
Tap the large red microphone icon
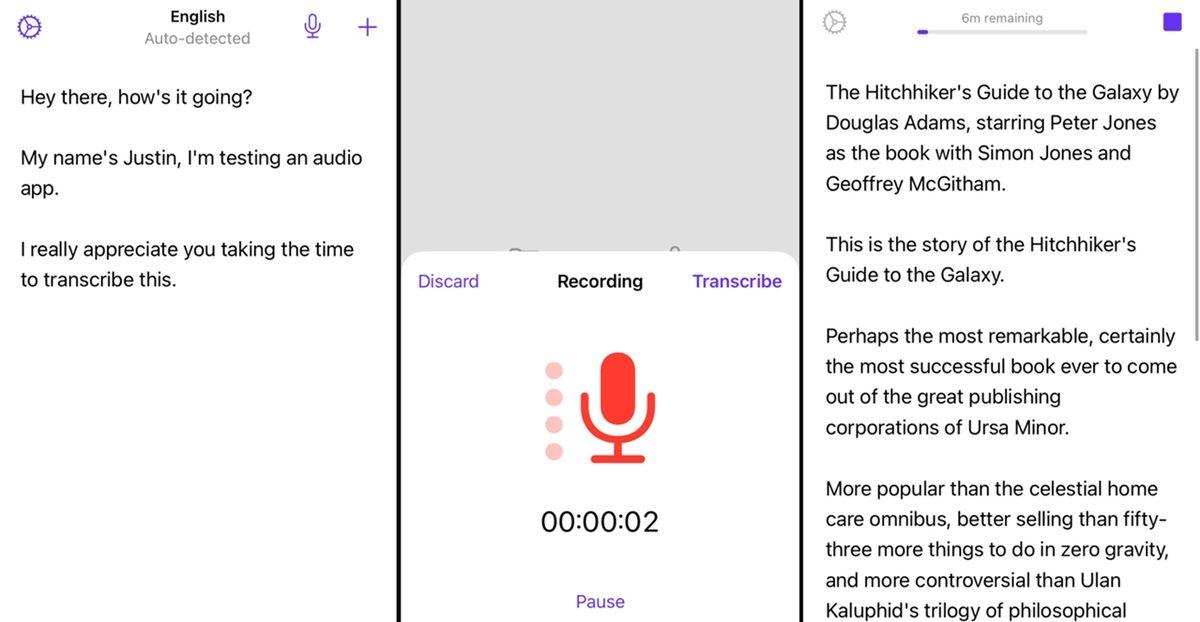[620, 407]
